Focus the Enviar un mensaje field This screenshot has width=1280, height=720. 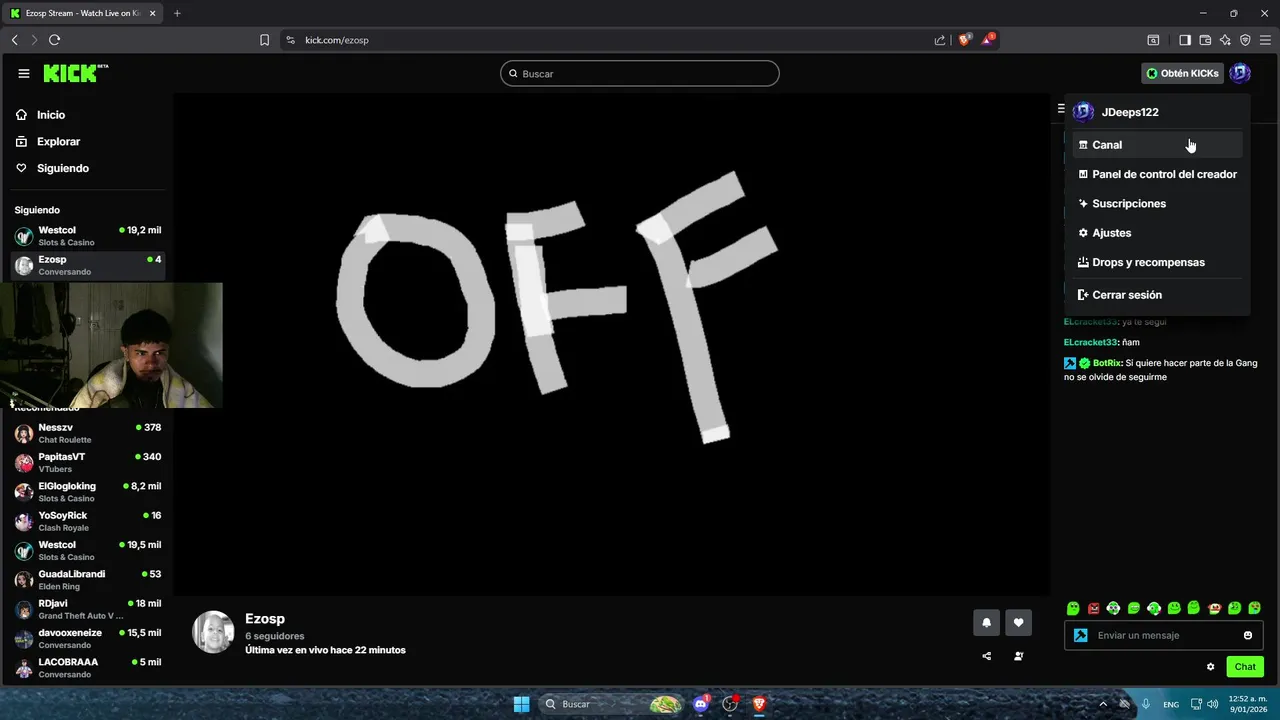1165,635
